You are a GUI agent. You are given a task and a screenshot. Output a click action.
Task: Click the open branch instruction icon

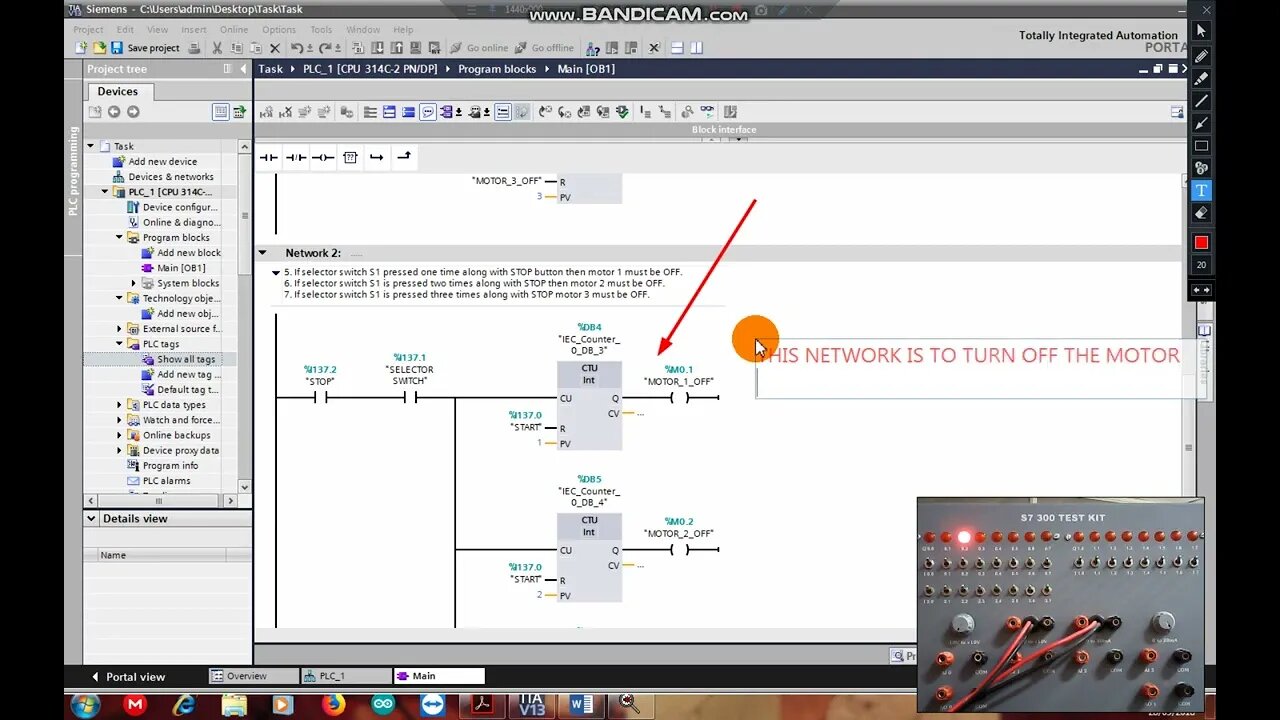(377, 157)
